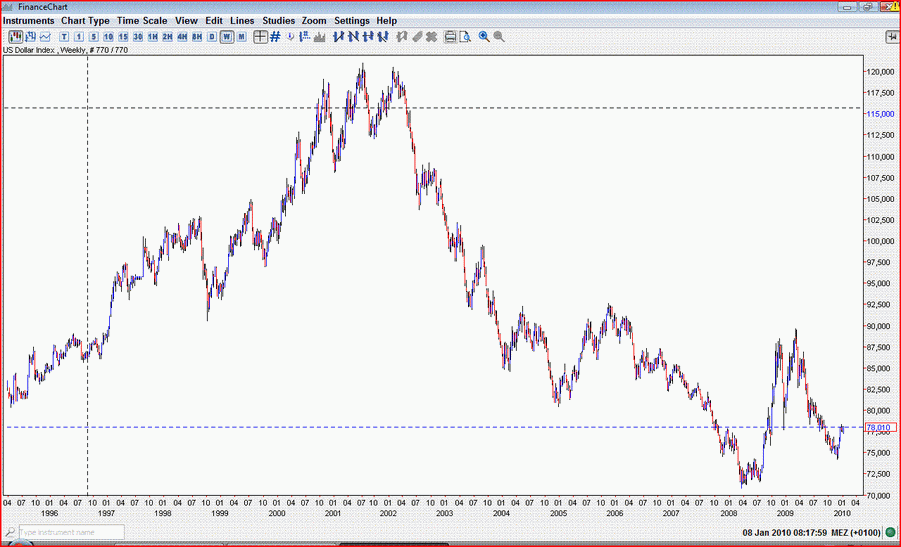901x547 pixels.
Task: Click the second blue line tool
Action: click(x=353, y=37)
